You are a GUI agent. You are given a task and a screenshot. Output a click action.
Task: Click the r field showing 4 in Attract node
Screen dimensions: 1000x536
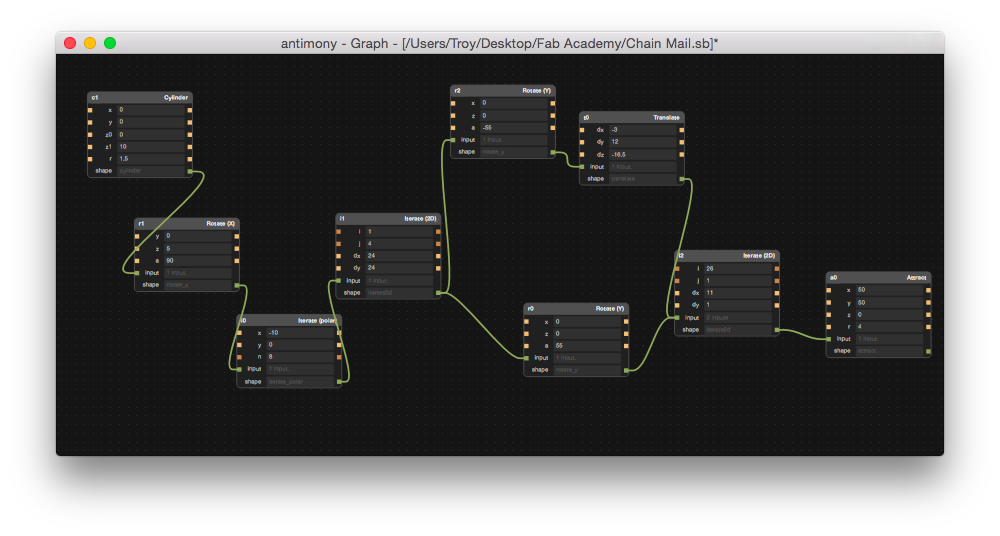889,327
